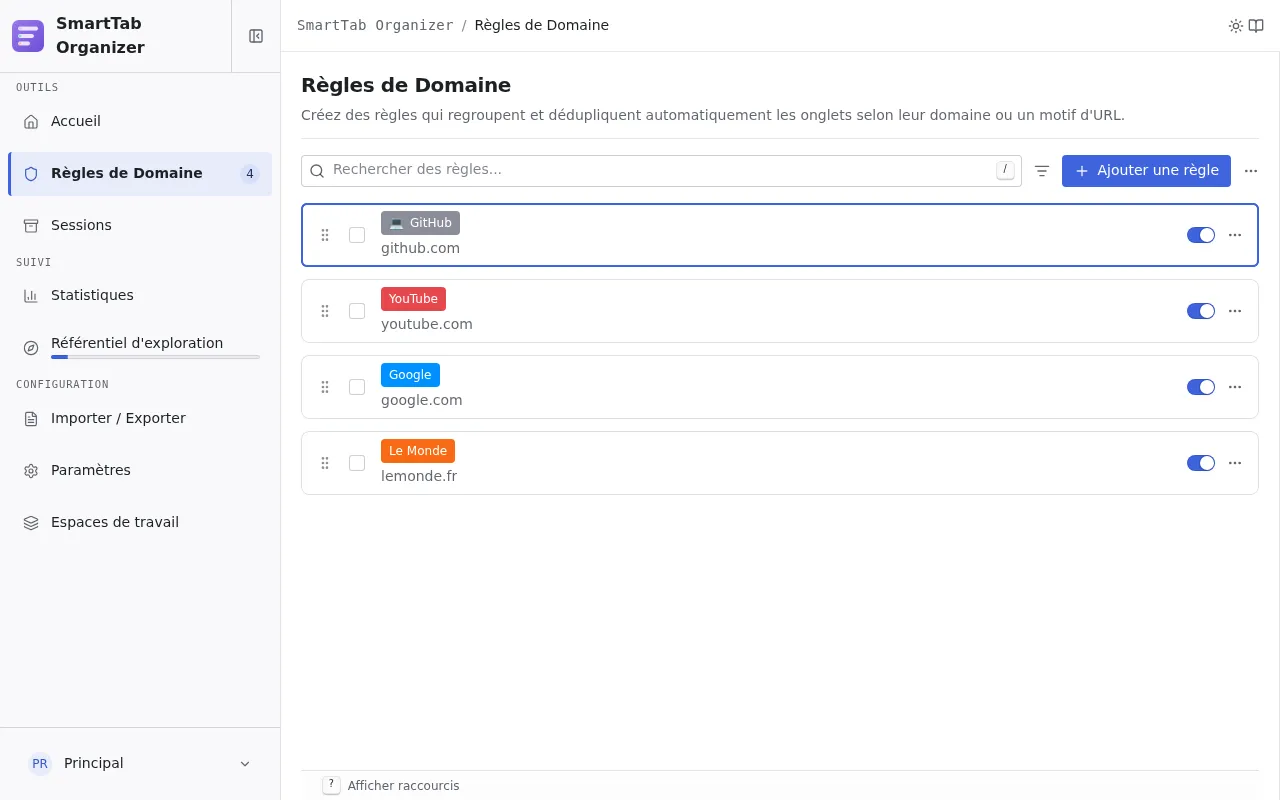Click the youtube.com domain text
The image size is (1280, 800).
(x=427, y=324)
